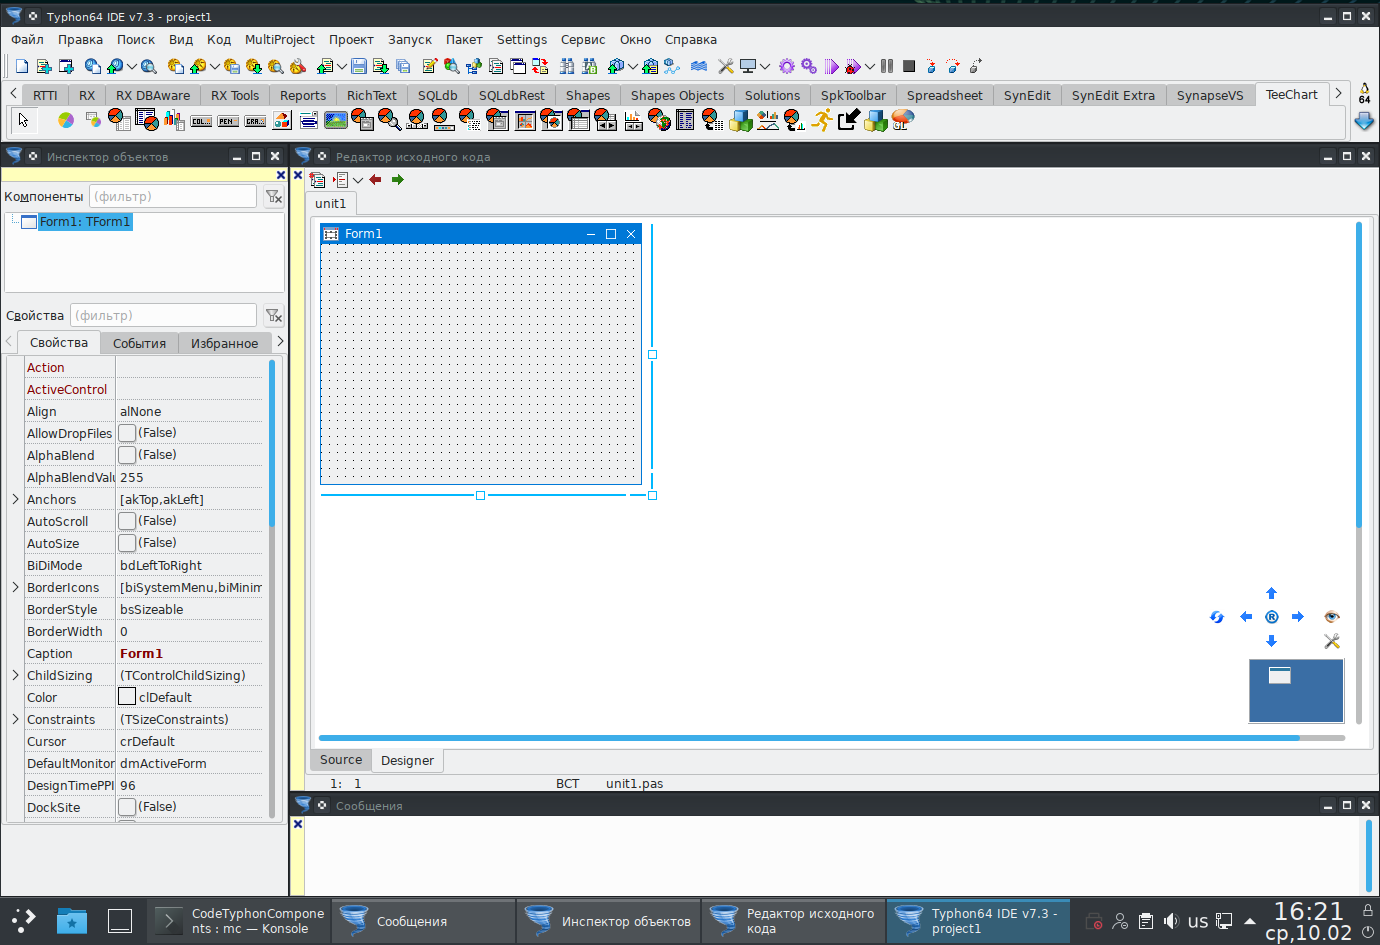This screenshot has height=945, width=1380.
Task: Click the red back arrow in source editor
Action: 376,180
